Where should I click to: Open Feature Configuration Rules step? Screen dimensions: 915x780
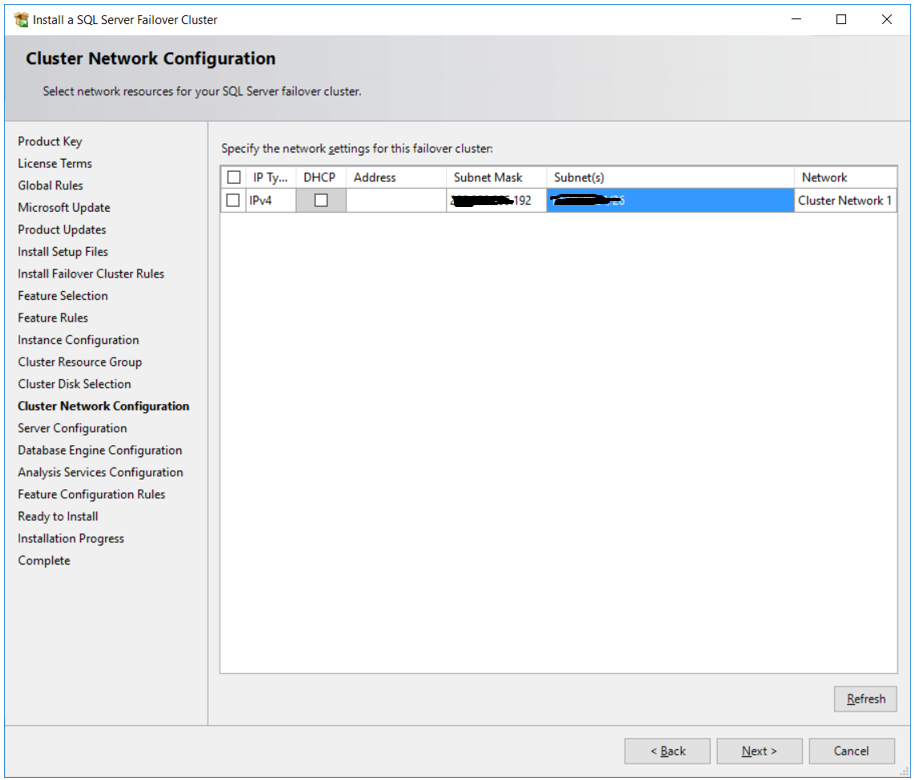(x=91, y=494)
